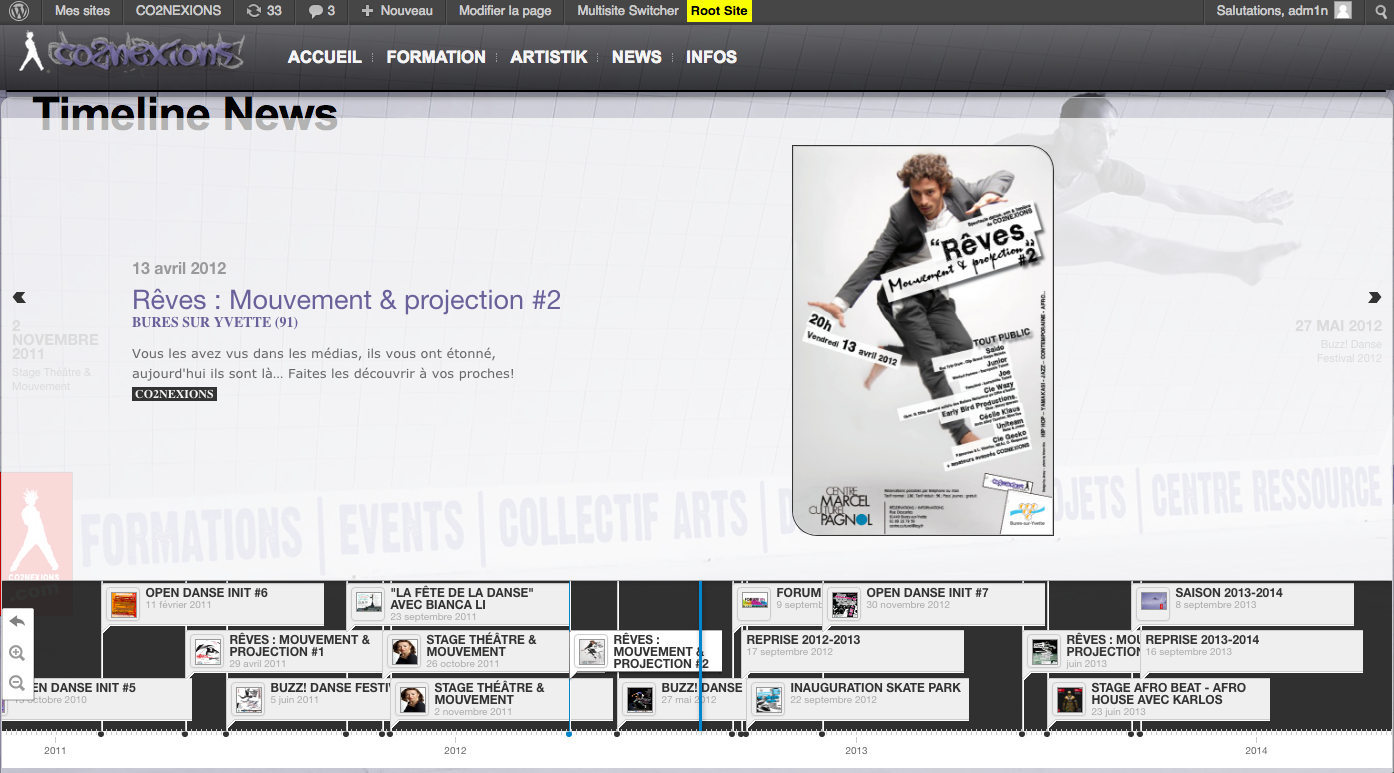Image resolution: width=1394 pixels, height=773 pixels.
Task: Click the 2011 year label on time axis
Action: click(x=55, y=750)
